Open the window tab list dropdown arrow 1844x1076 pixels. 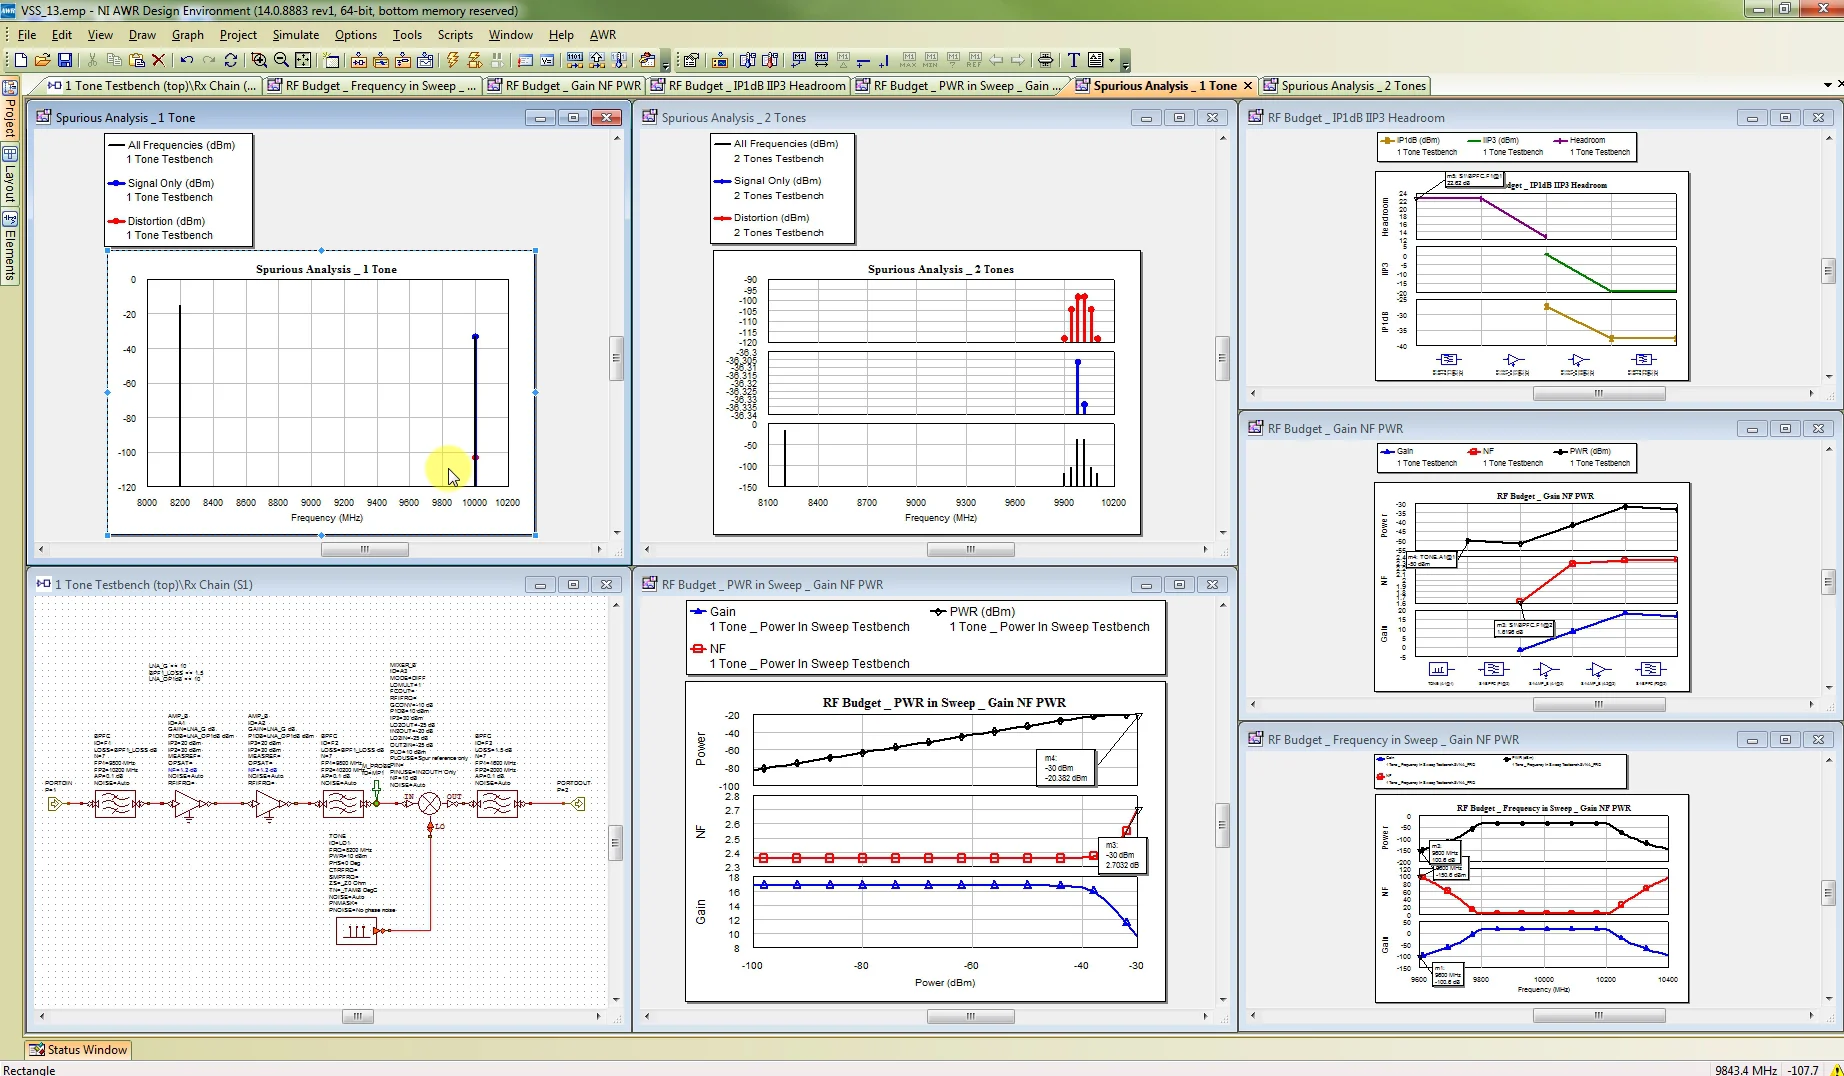1827,85
